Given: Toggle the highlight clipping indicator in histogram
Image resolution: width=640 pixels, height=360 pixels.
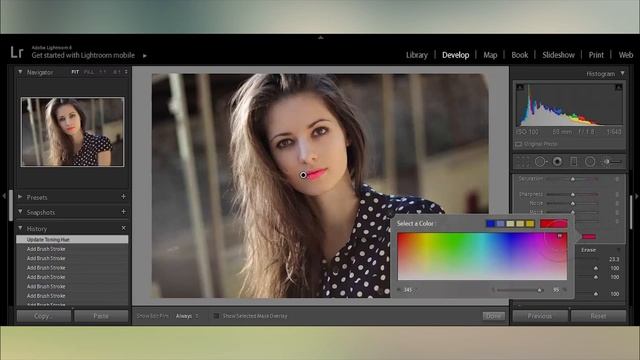Looking at the screenshot, I should pos(619,87).
